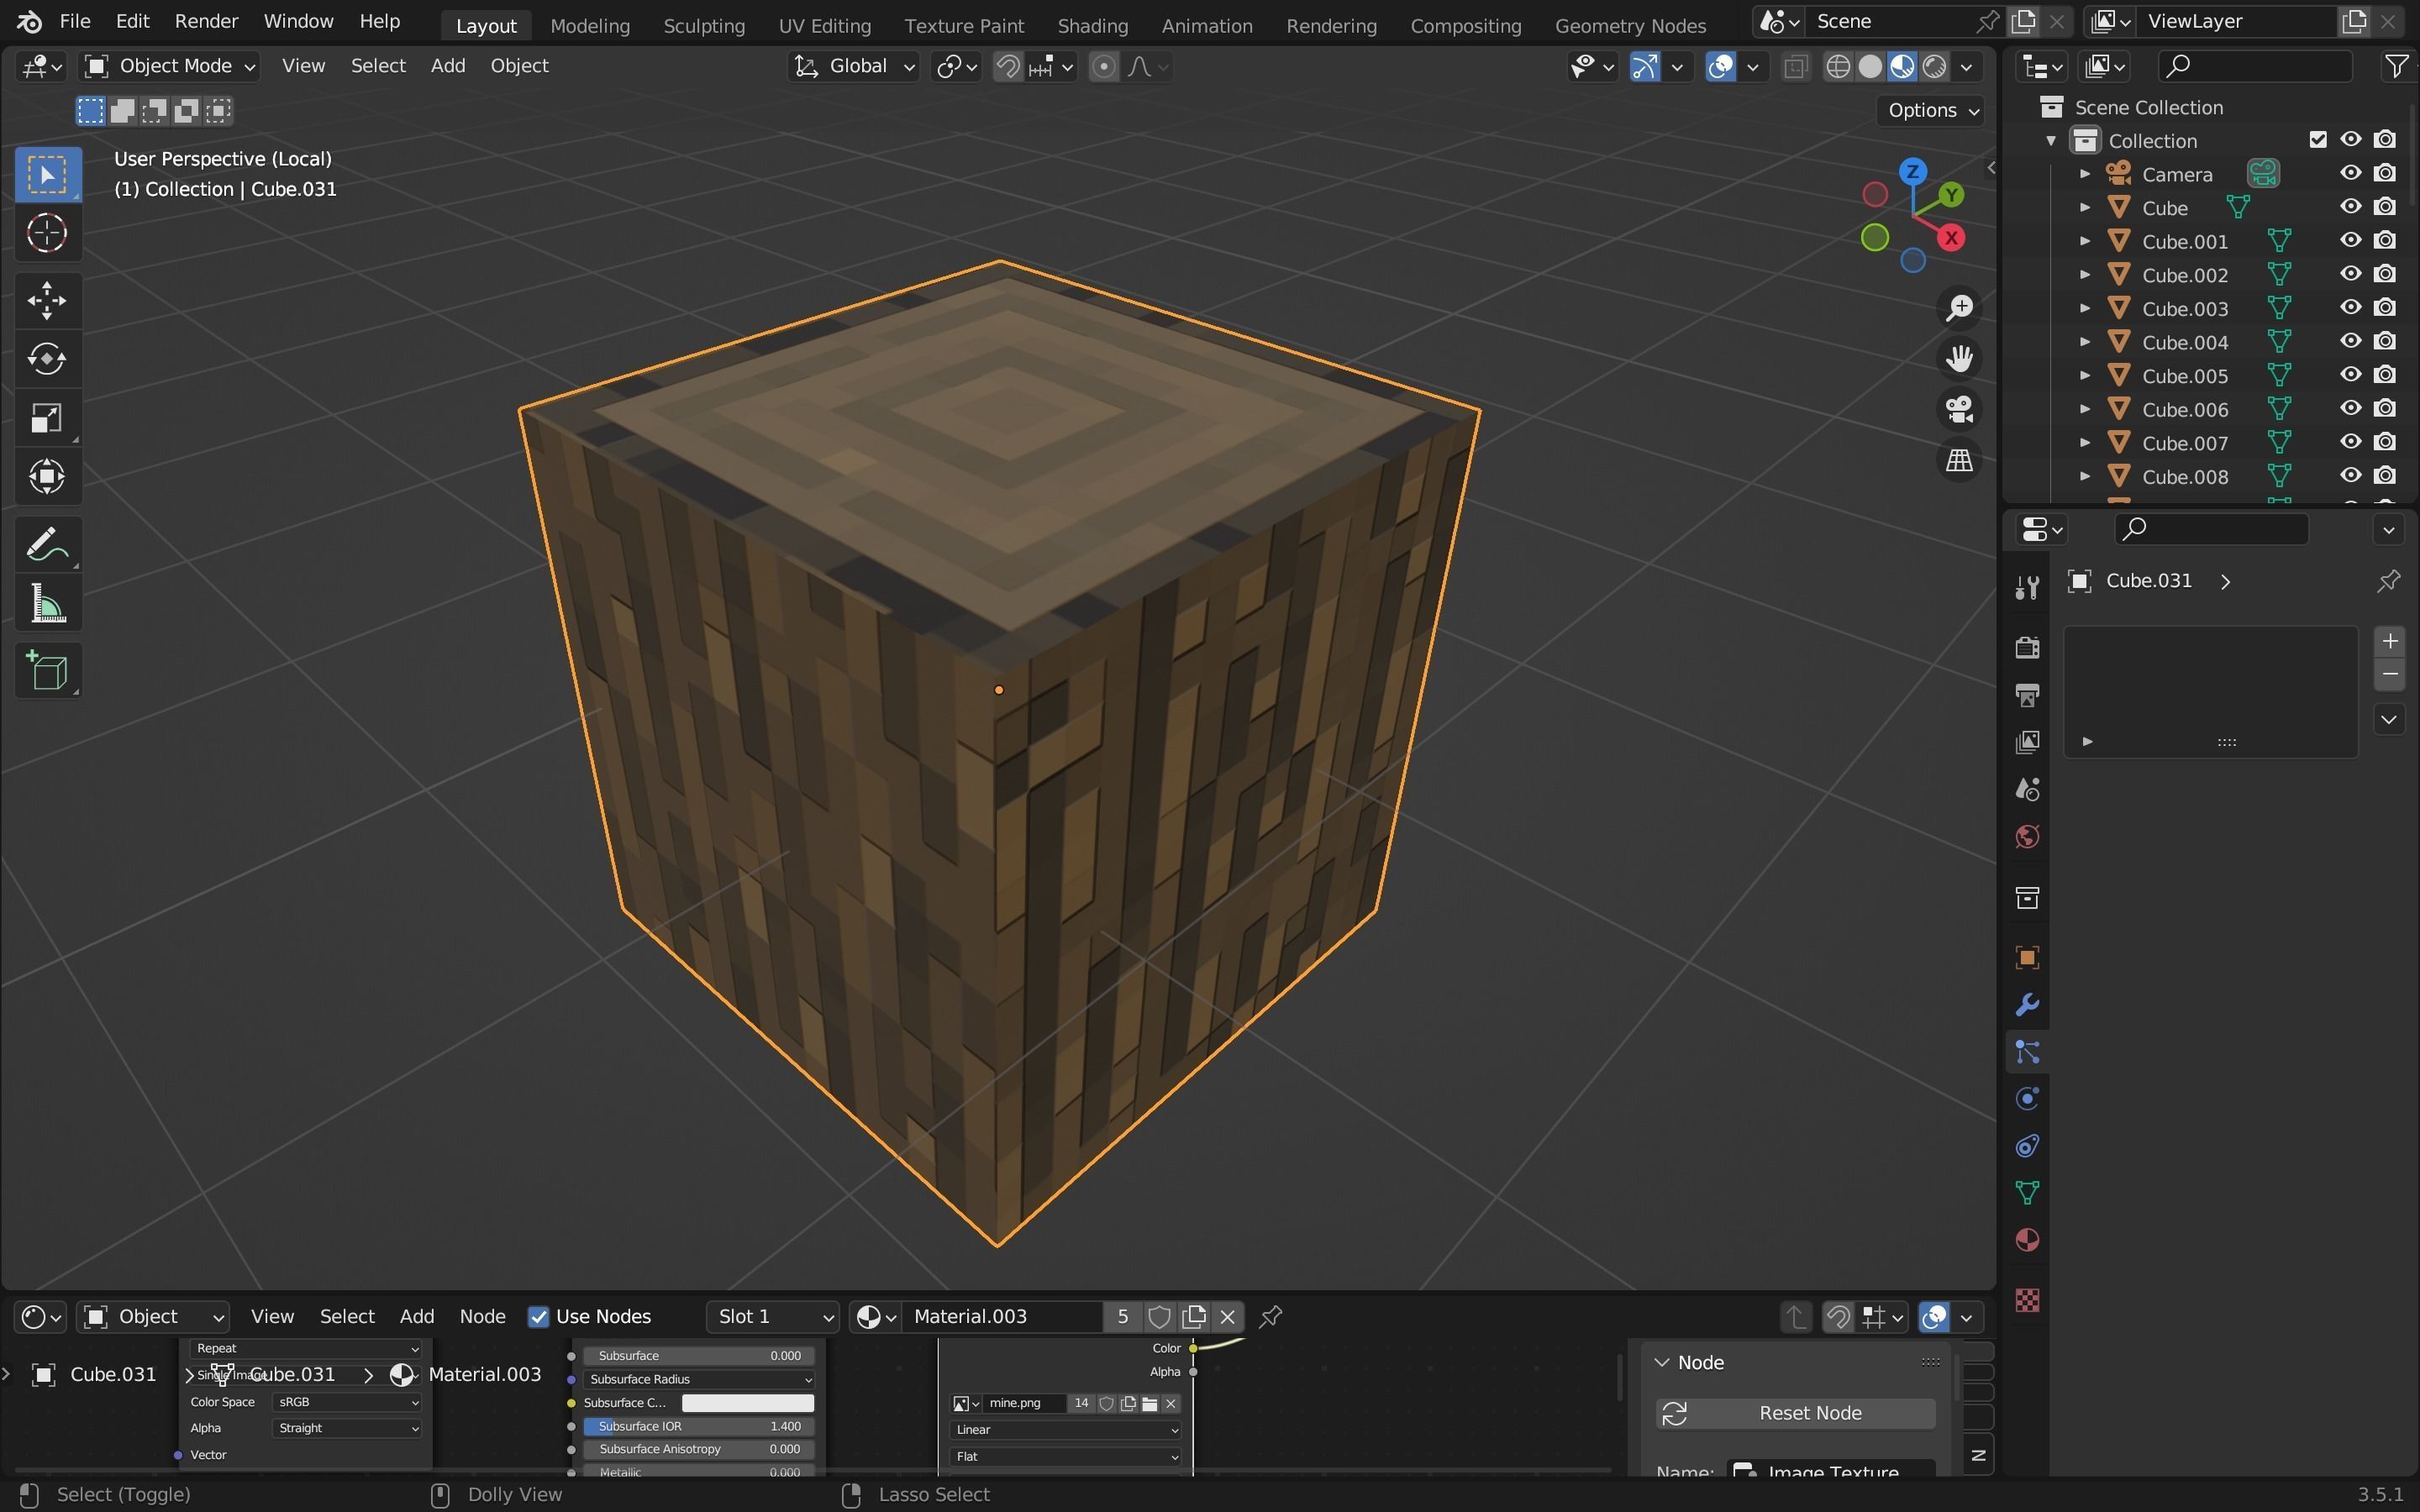Unlink Material.003 with X button
This screenshot has height=1512, width=2420.
tap(1228, 1317)
